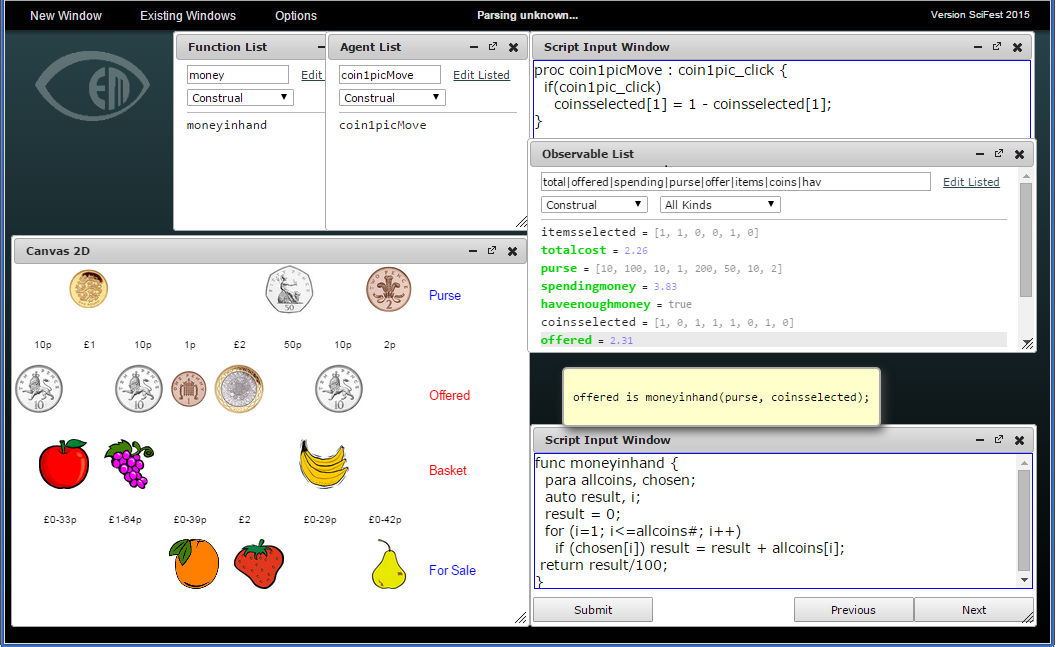Click the Function List search field
This screenshot has width=1059, height=647.
tap(238, 75)
